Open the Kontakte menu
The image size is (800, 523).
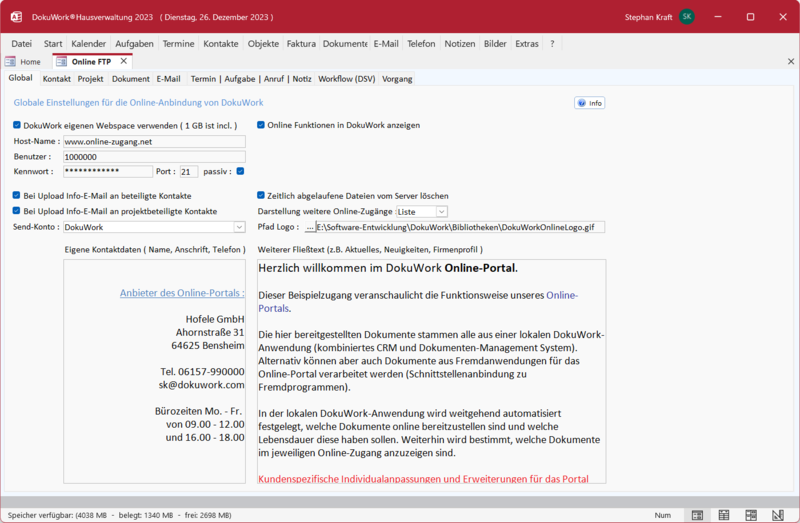[x=221, y=44]
